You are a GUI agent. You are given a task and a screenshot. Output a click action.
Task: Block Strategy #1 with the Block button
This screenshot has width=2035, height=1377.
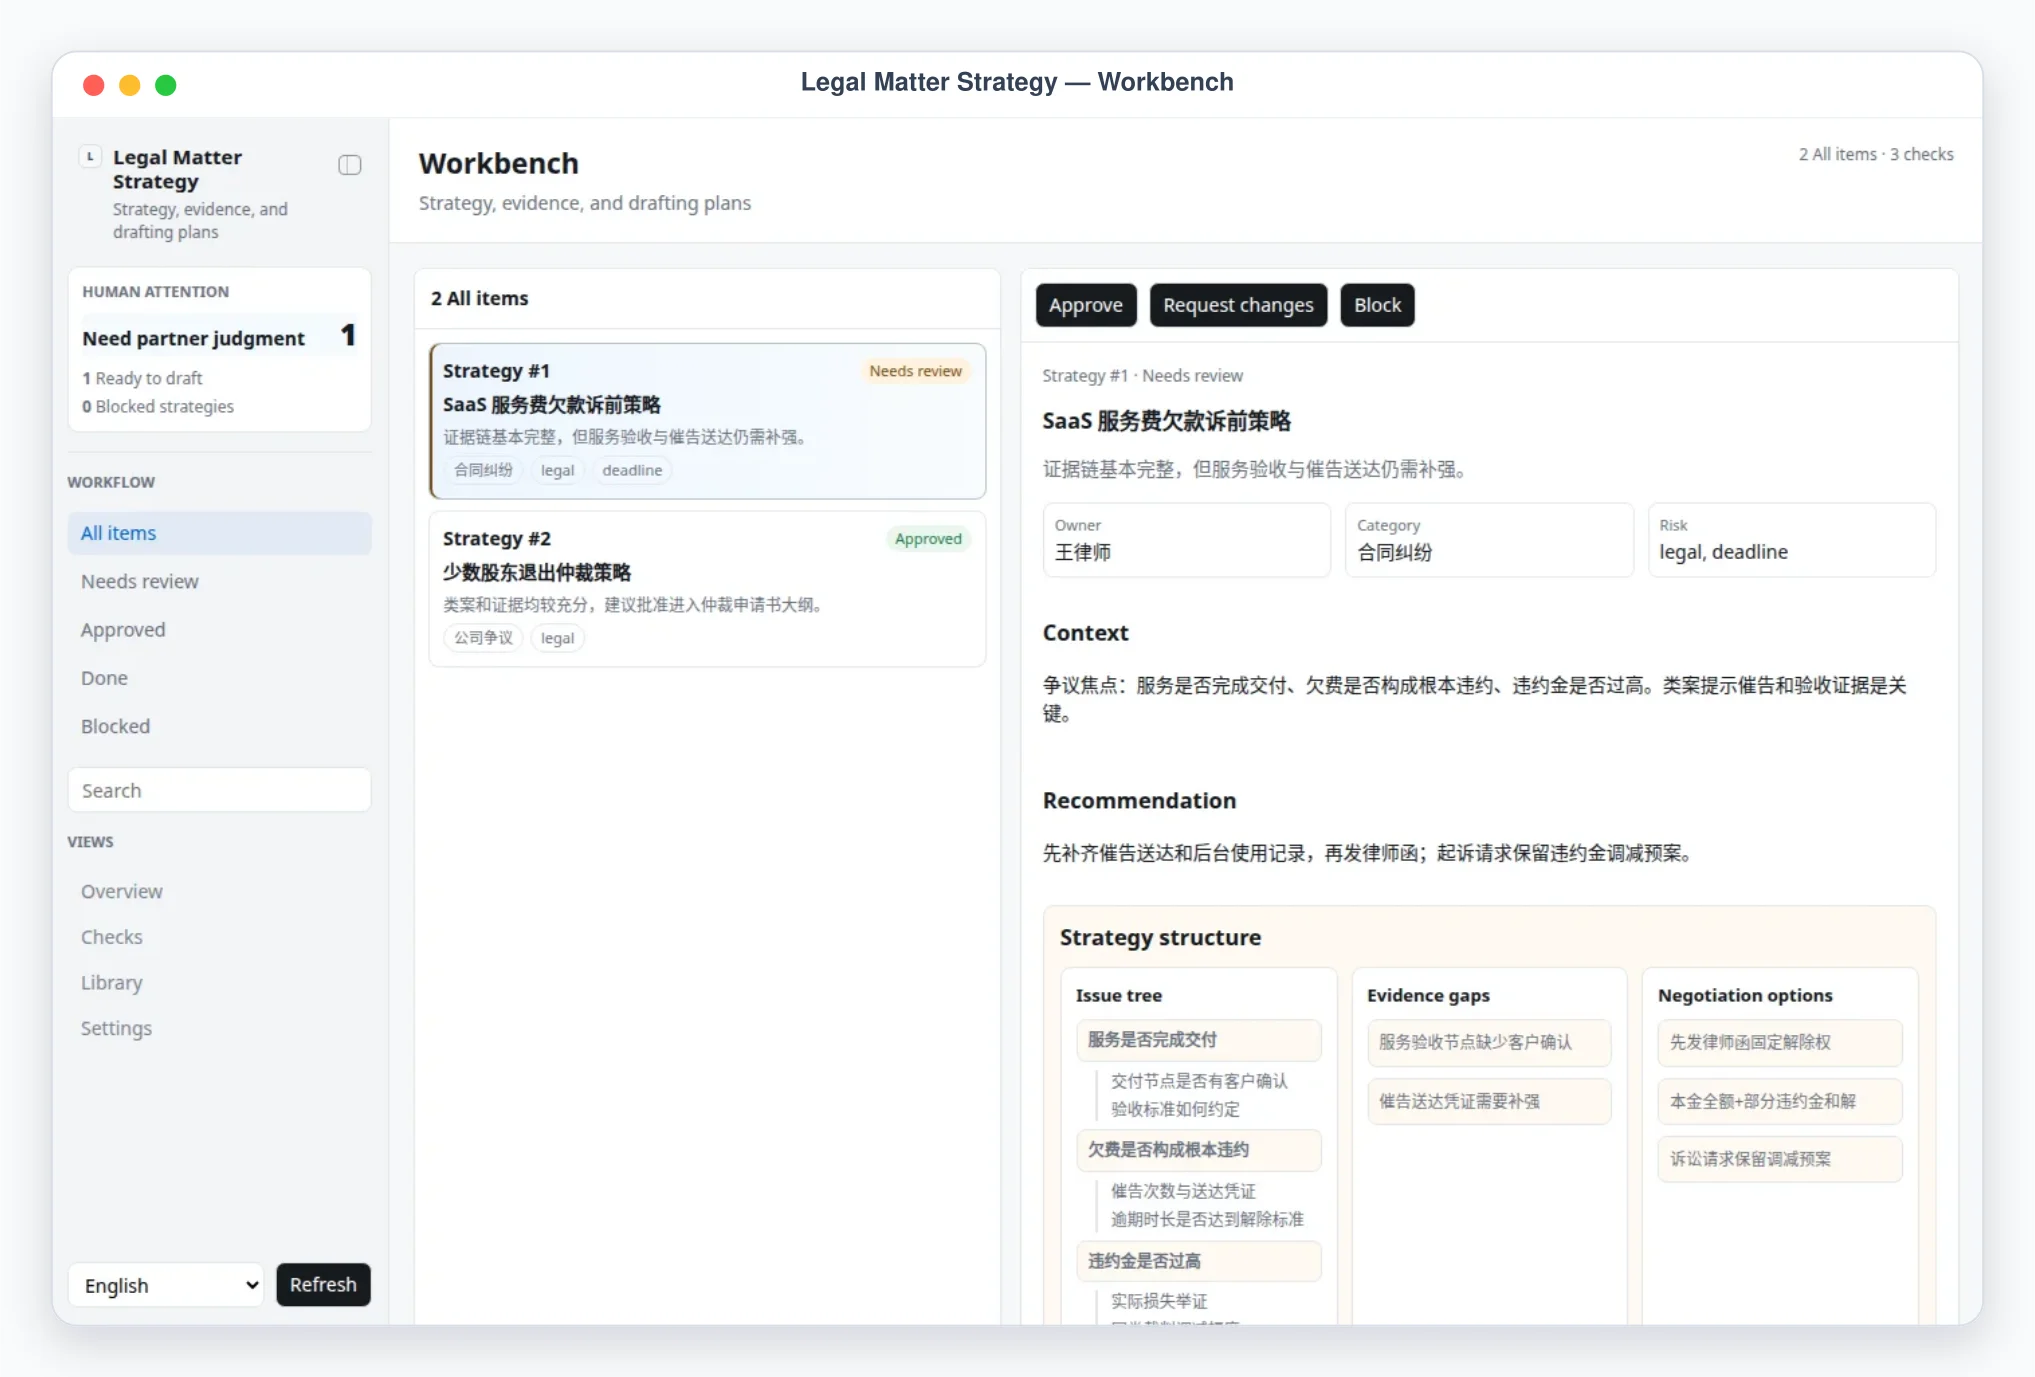tap(1377, 305)
